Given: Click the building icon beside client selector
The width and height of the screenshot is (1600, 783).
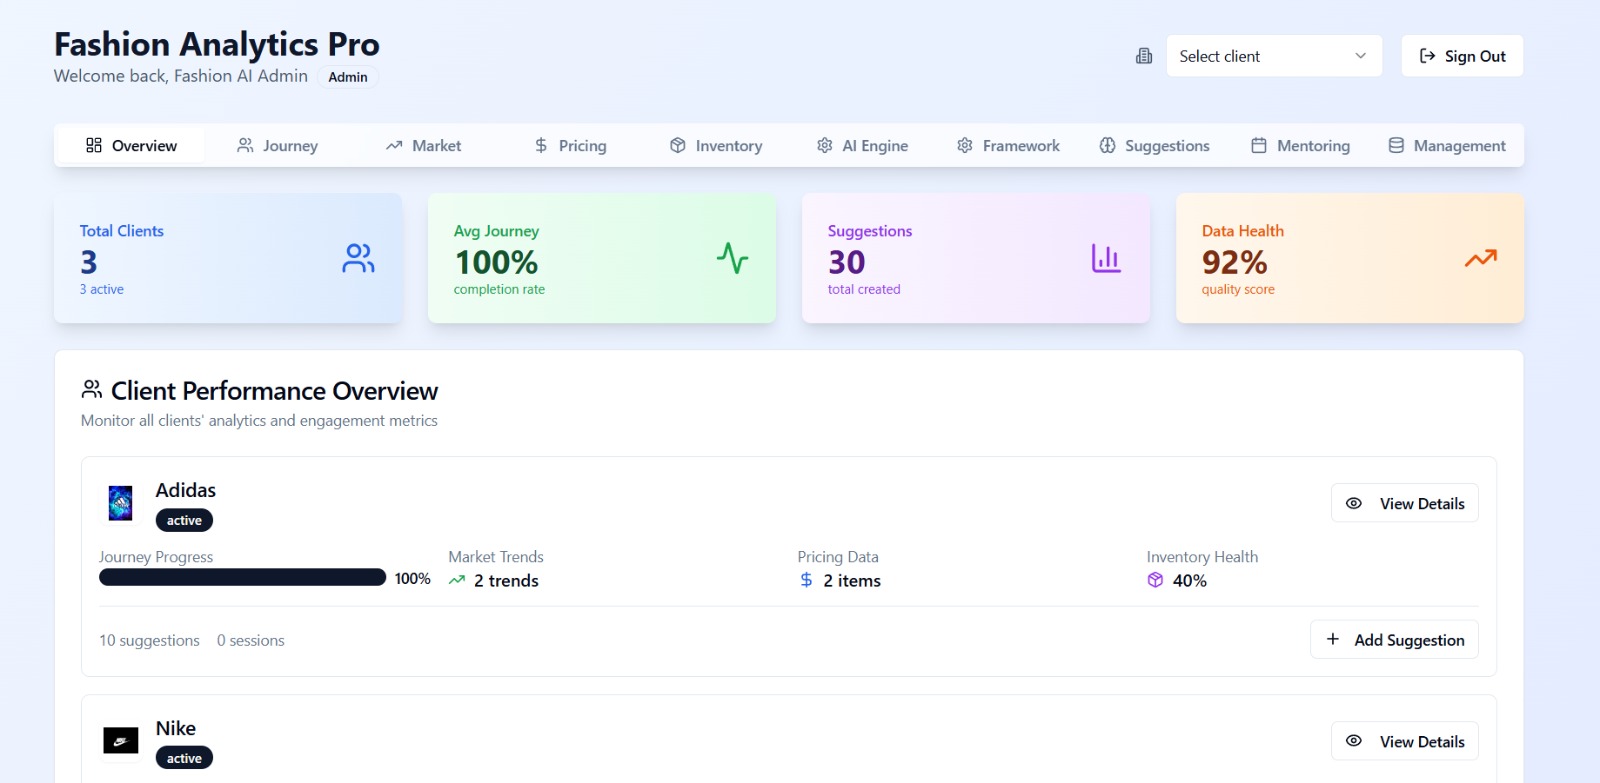Looking at the screenshot, I should 1144,56.
